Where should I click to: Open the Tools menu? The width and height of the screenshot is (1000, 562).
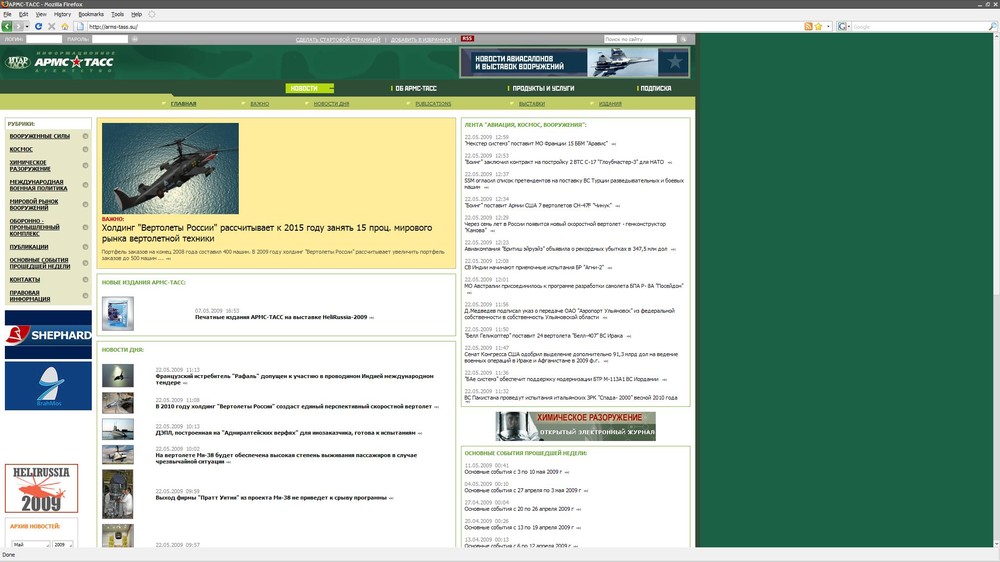pos(117,14)
